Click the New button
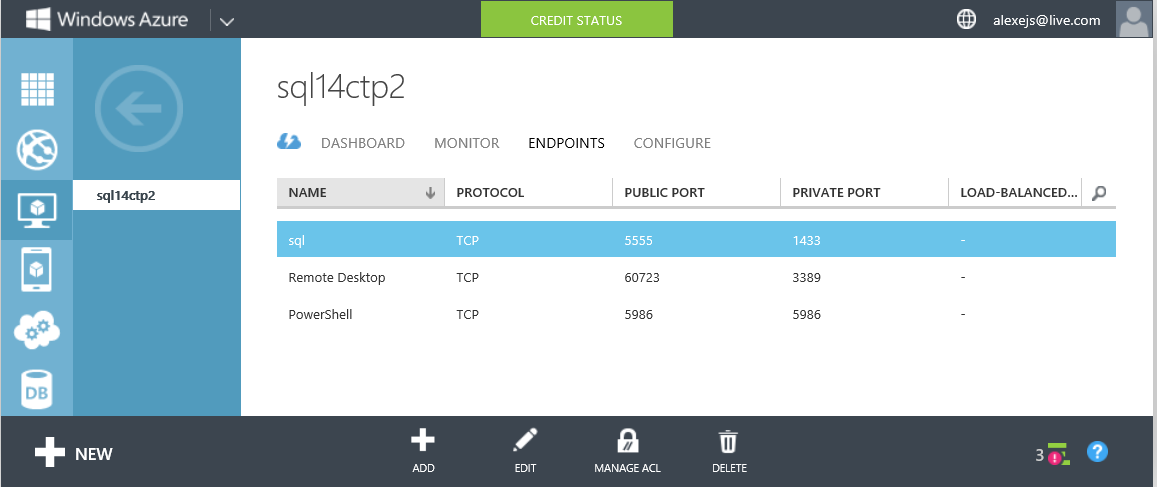Screen dimensions: 1157x487 (x=73, y=452)
